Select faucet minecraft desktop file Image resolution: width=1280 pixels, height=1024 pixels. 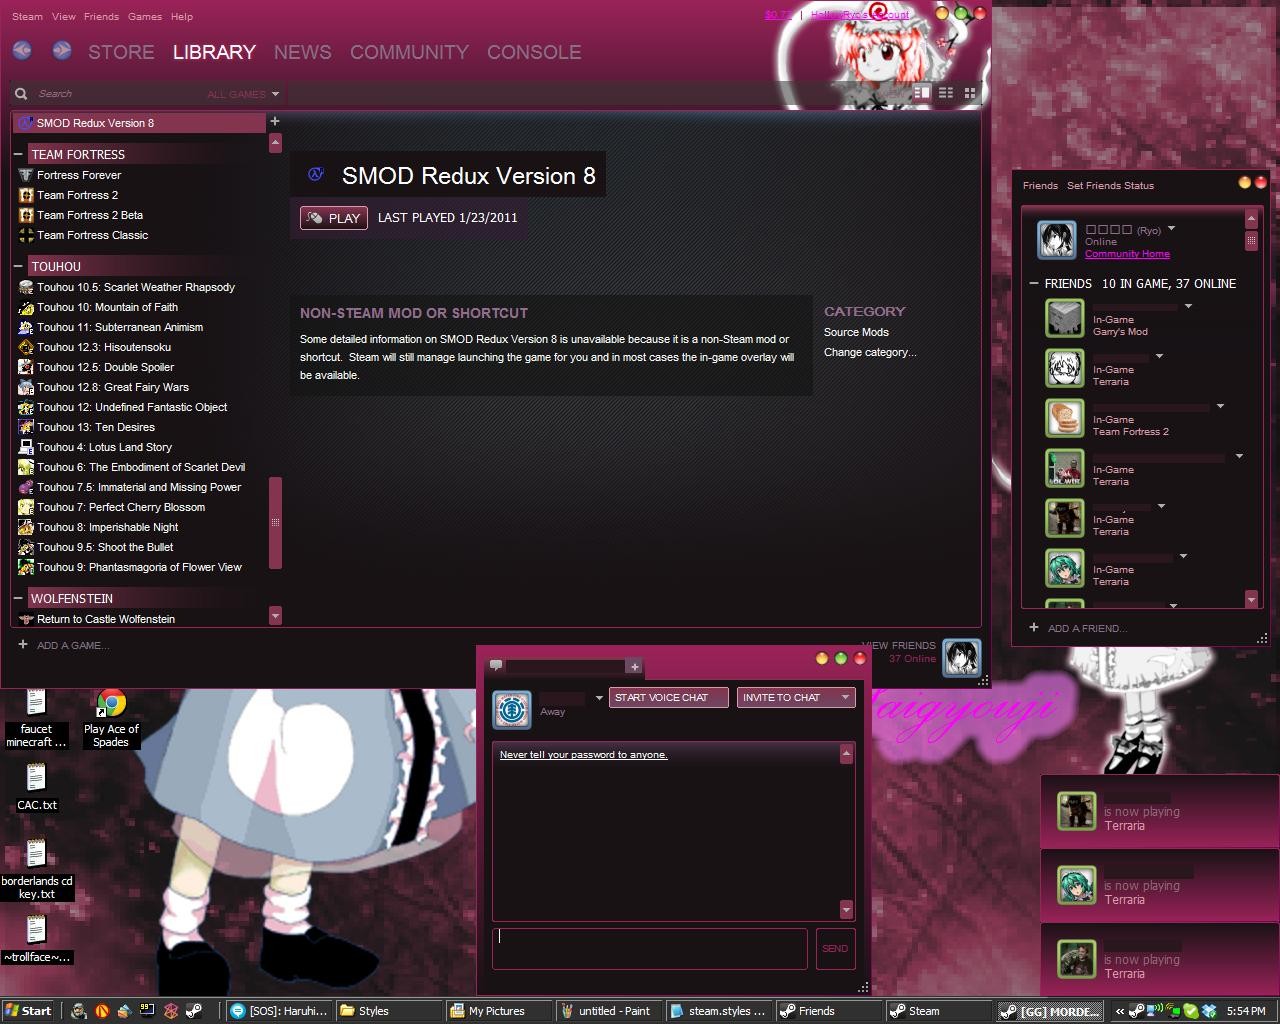36,718
